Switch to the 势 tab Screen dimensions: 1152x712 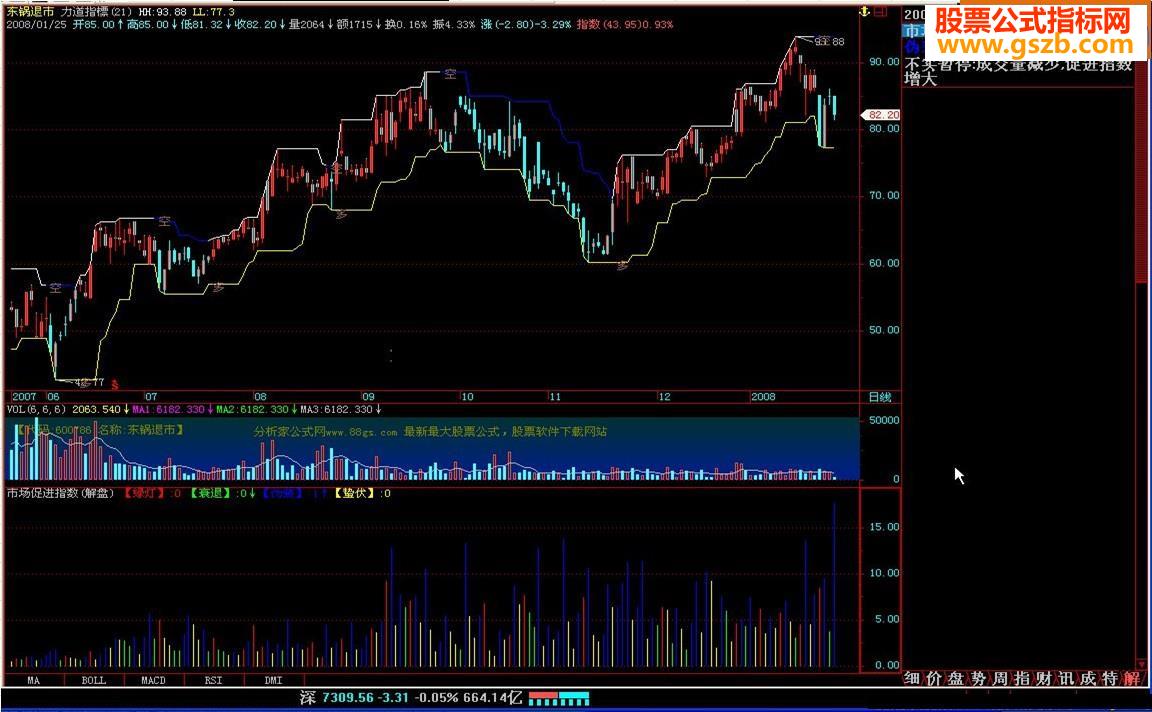point(977,679)
